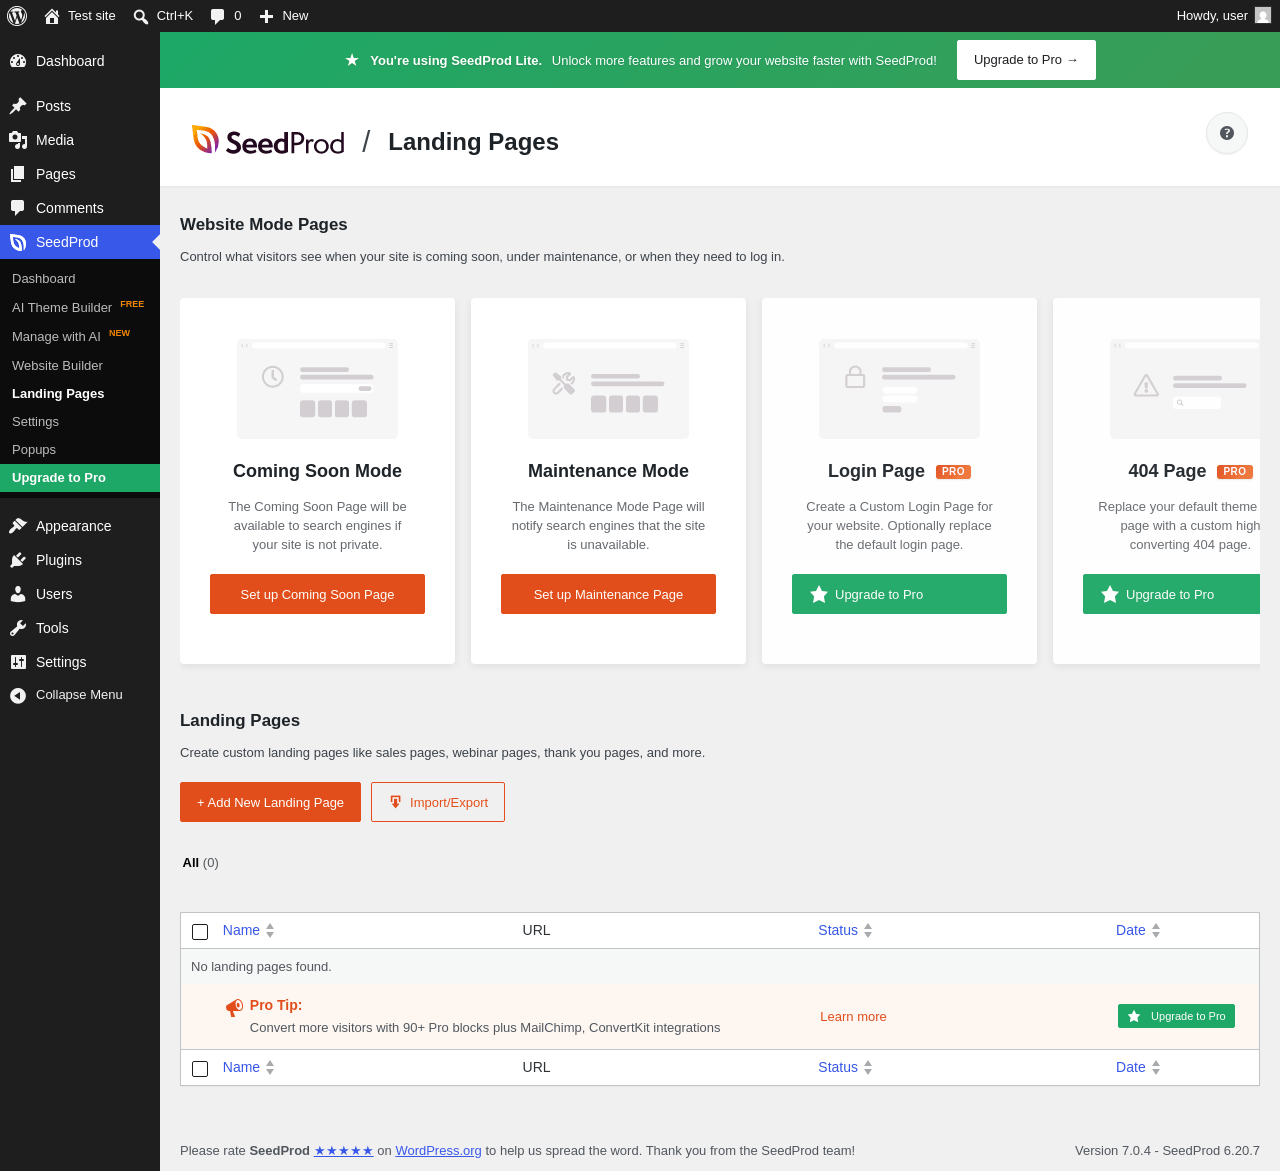Click the Posts pushpin icon
1280x1171 pixels.
tap(18, 106)
